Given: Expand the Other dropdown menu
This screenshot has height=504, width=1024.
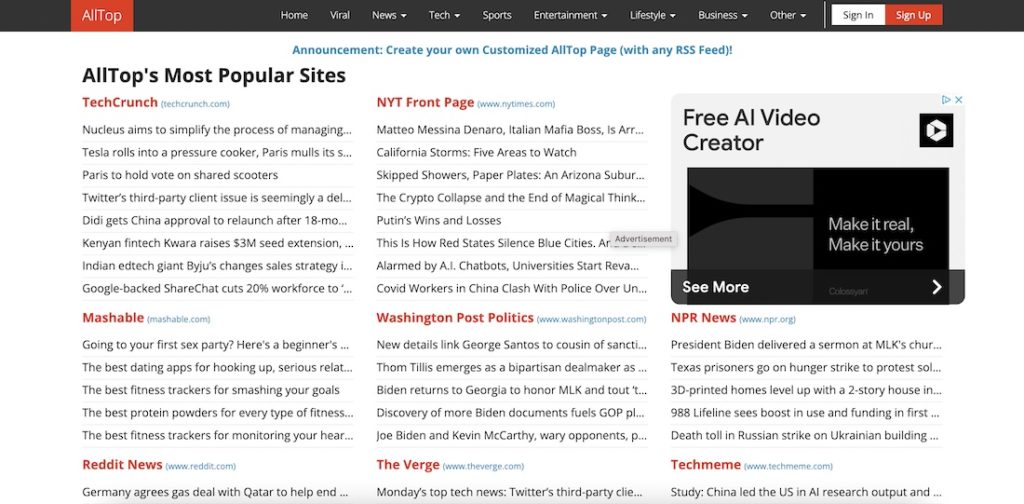Looking at the screenshot, I should [788, 15].
